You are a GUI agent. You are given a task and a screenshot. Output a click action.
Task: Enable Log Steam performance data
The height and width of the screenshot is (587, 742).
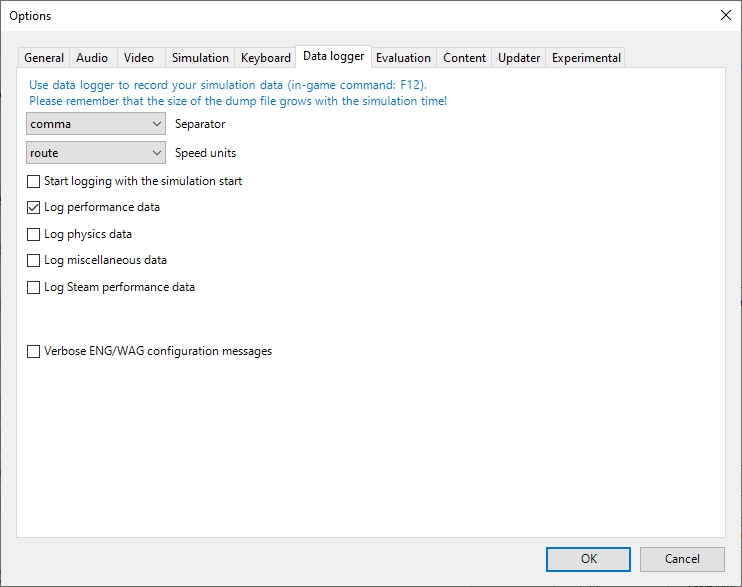tap(34, 287)
